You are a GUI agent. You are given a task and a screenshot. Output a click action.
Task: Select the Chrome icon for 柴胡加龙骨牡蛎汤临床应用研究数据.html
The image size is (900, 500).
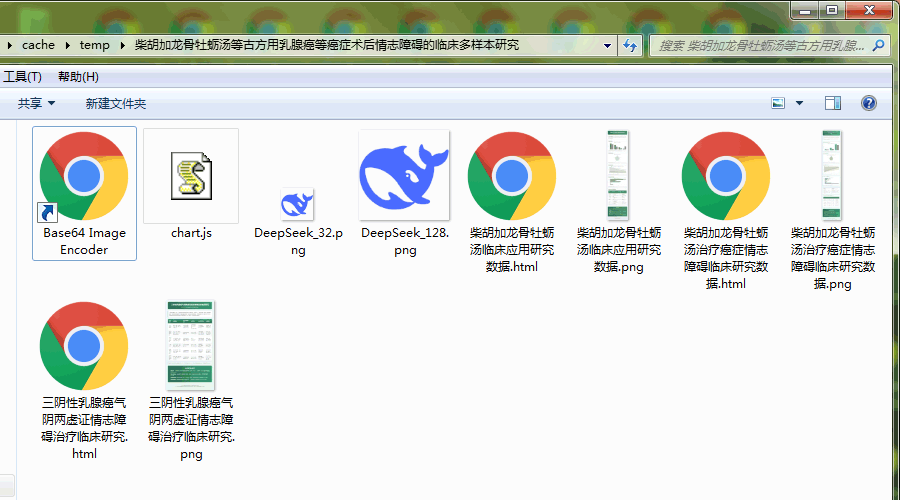point(512,176)
